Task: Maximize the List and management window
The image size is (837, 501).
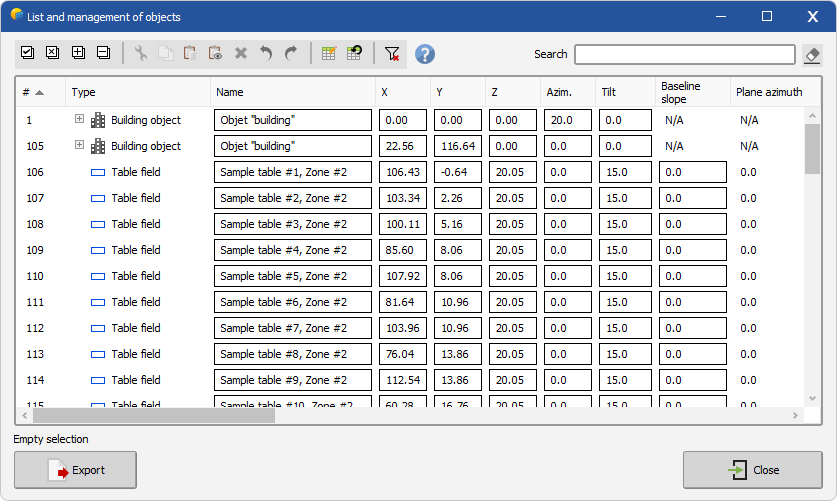Action: 767,16
